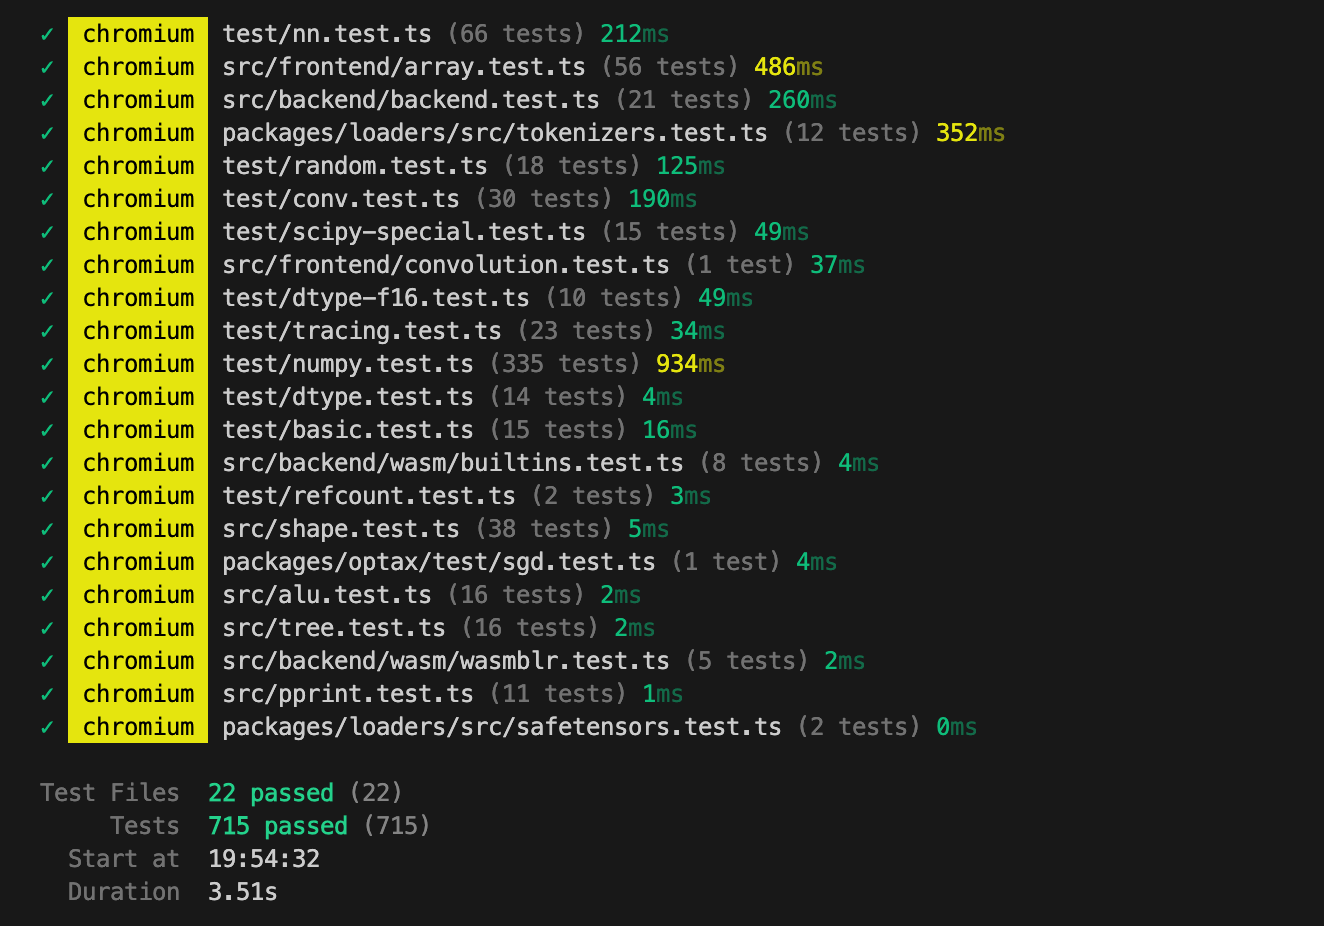Click the chromium badge for test/random.test.ts
The height and width of the screenshot is (926, 1324).
[x=138, y=166]
